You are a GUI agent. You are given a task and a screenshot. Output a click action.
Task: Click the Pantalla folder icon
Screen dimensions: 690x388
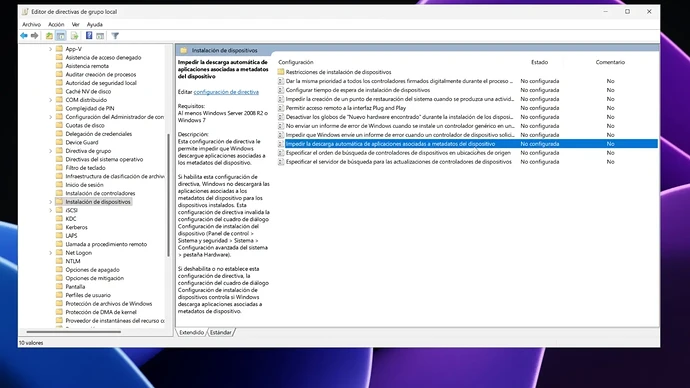click(59, 286)
